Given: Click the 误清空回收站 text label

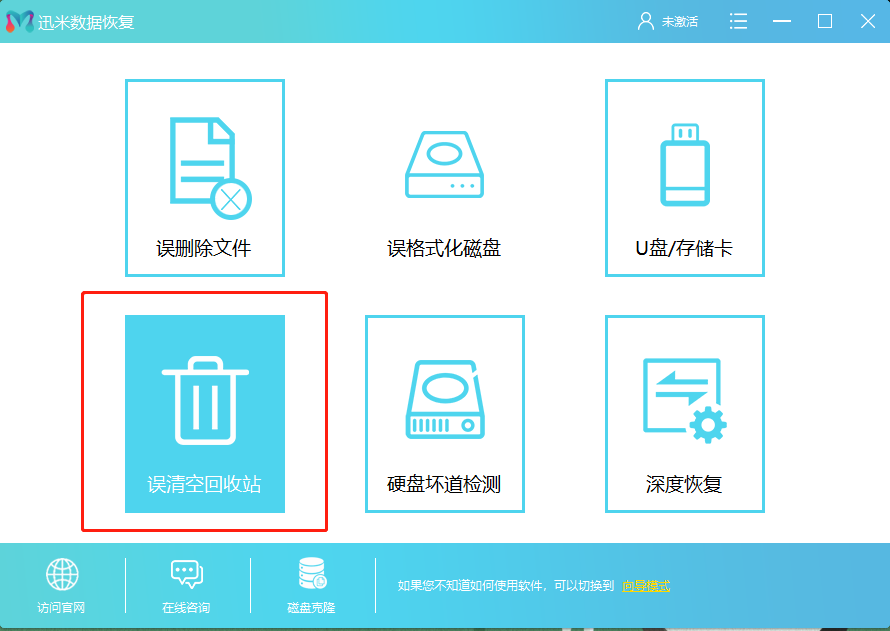Looking at the screenshot, I should 204,485.
